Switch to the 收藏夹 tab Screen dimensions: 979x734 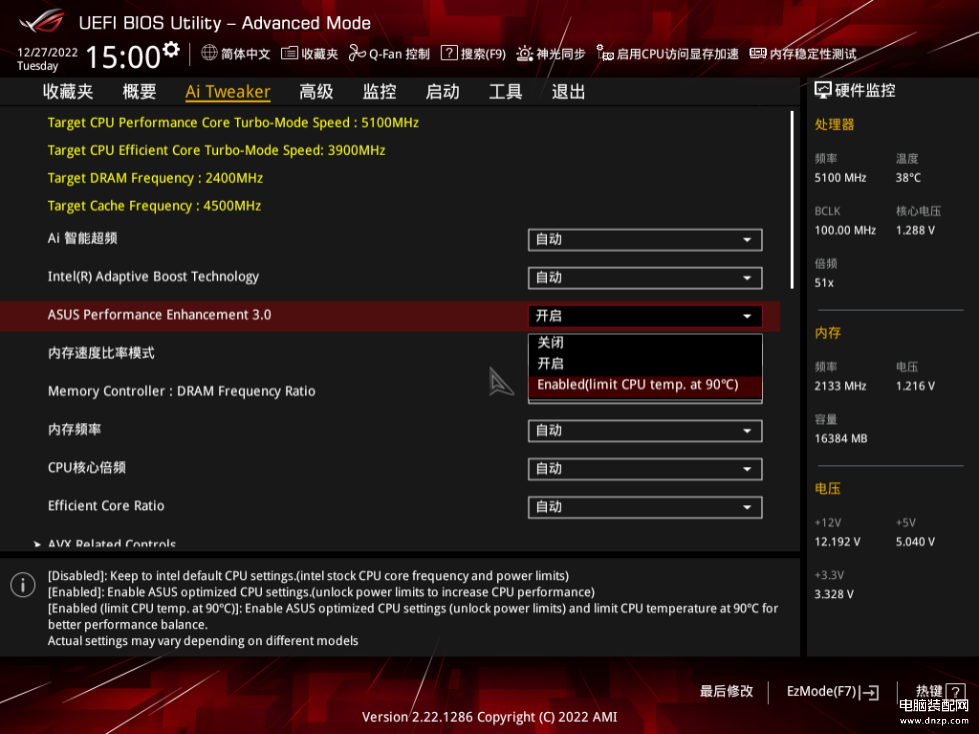68,92
